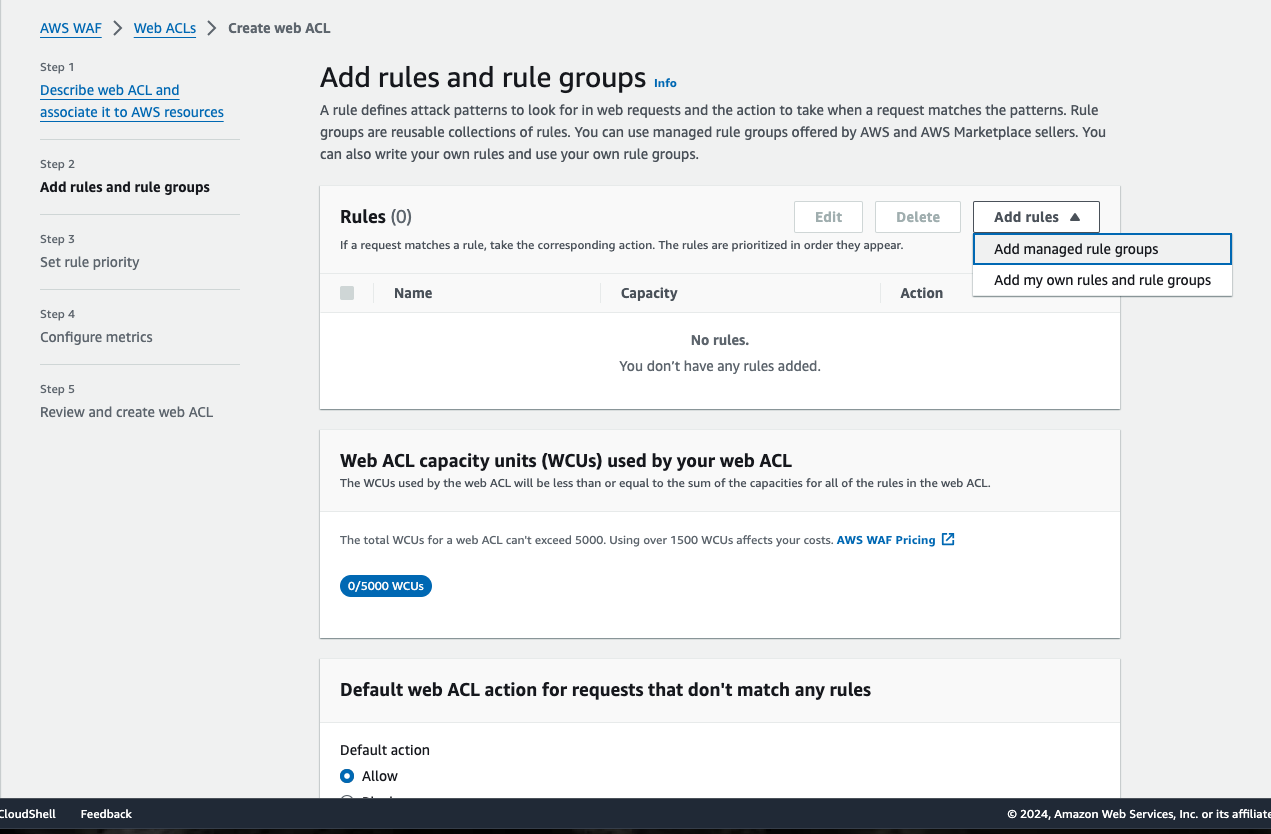This screenshot has width=1271, height=834.
Task: Click the external link icon beside AWS WAF Pricing
Action: click(948, 540)
